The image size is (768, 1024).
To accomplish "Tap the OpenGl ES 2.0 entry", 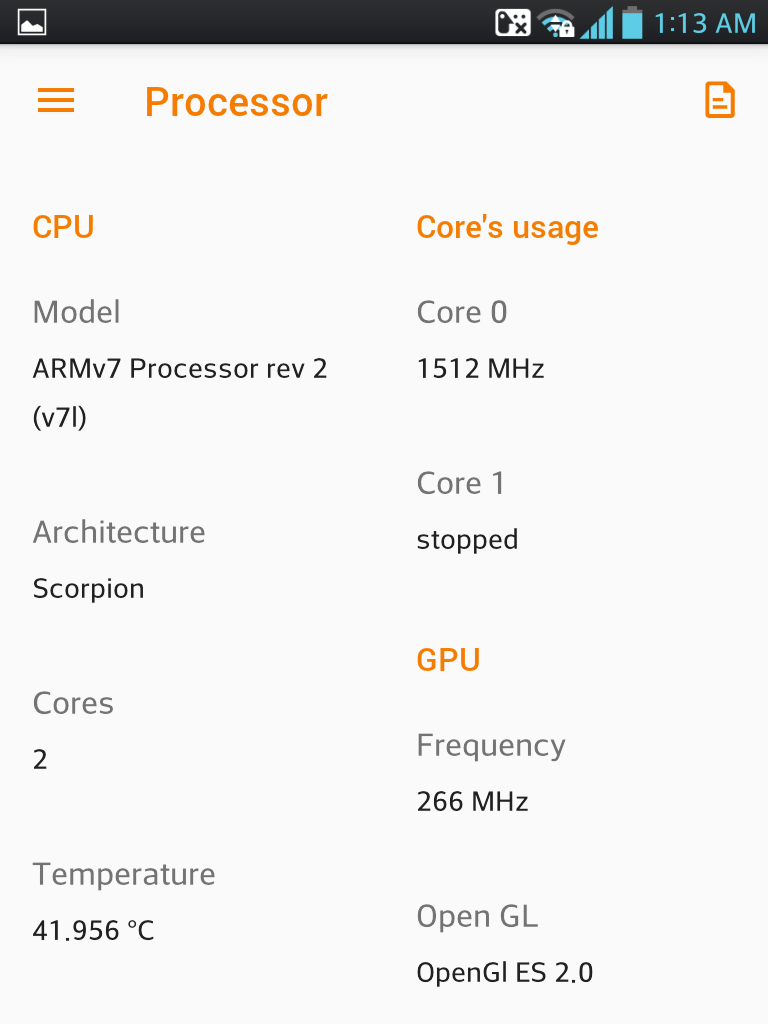I will (504, 972).
